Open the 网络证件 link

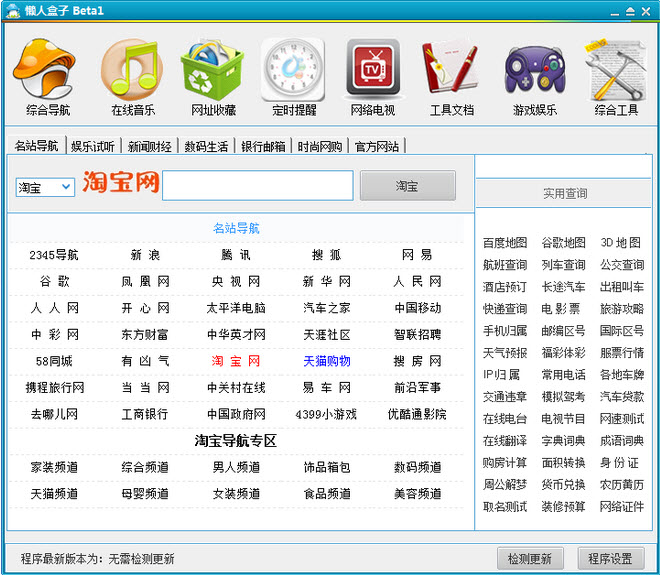[x=622, y=506]
